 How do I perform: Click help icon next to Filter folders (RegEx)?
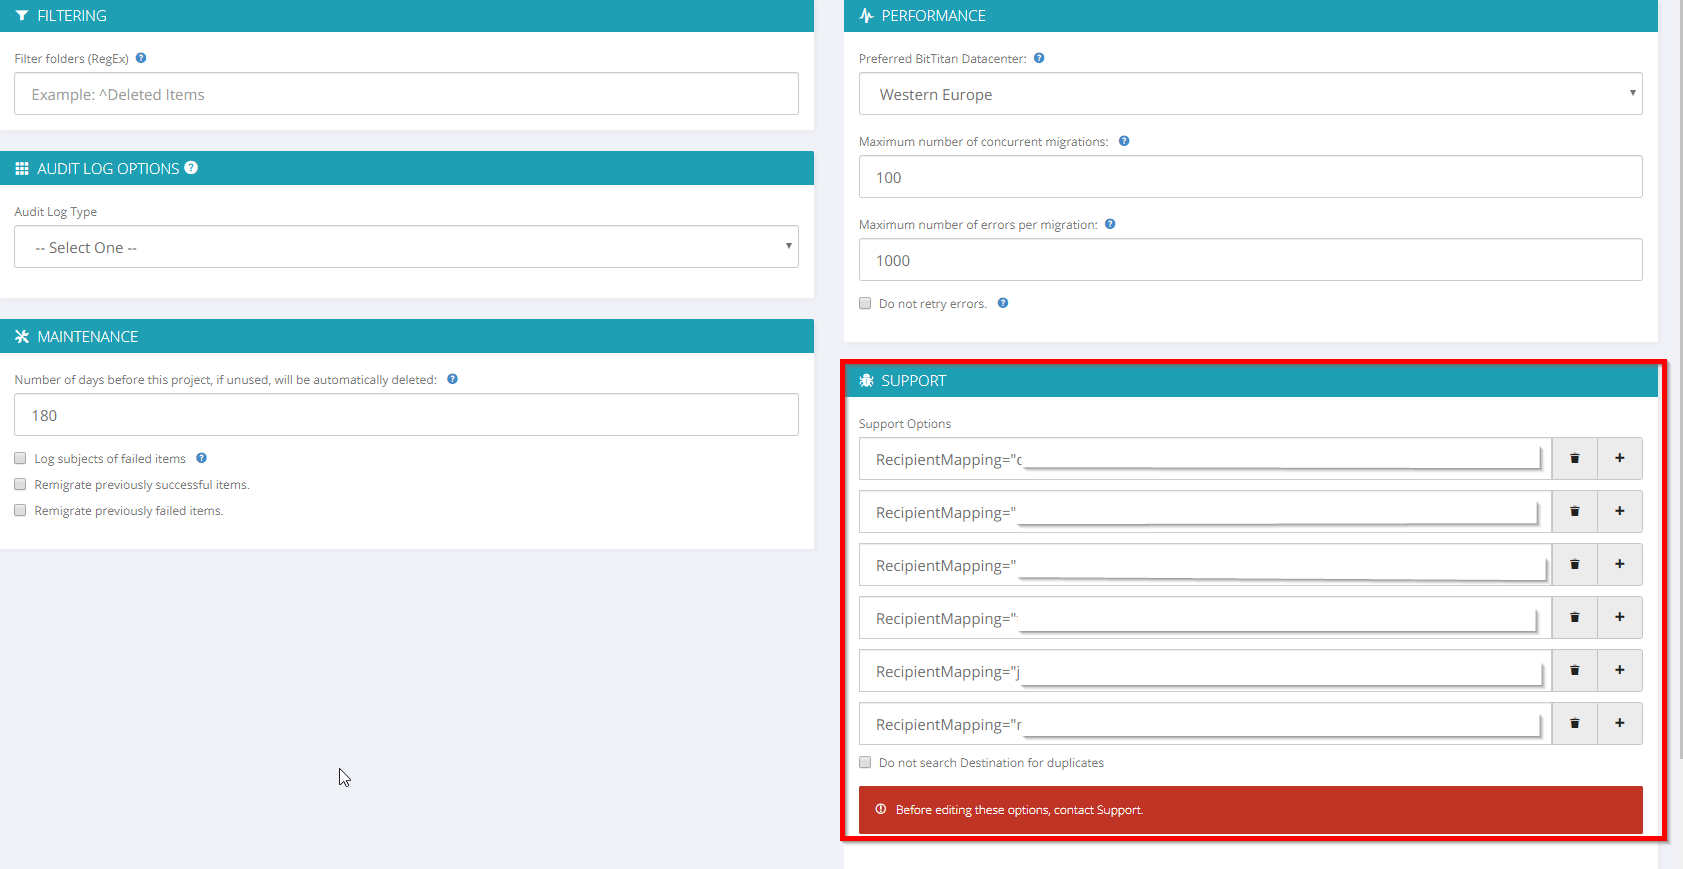[141, 58]
